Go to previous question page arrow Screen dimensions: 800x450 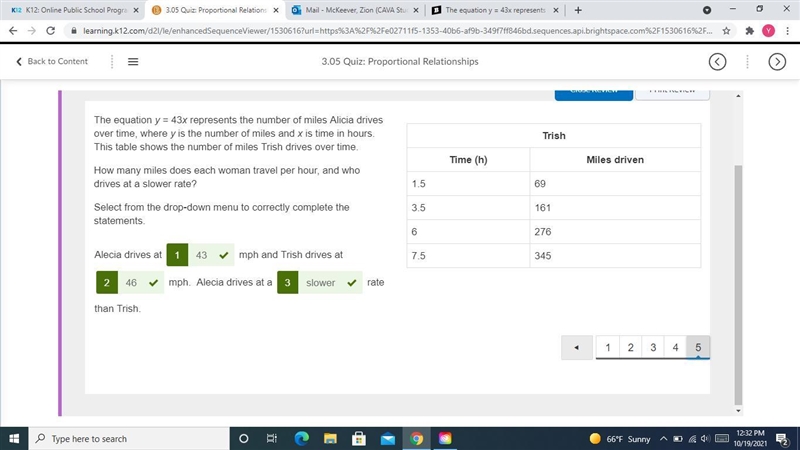click(x=577, y=347)
